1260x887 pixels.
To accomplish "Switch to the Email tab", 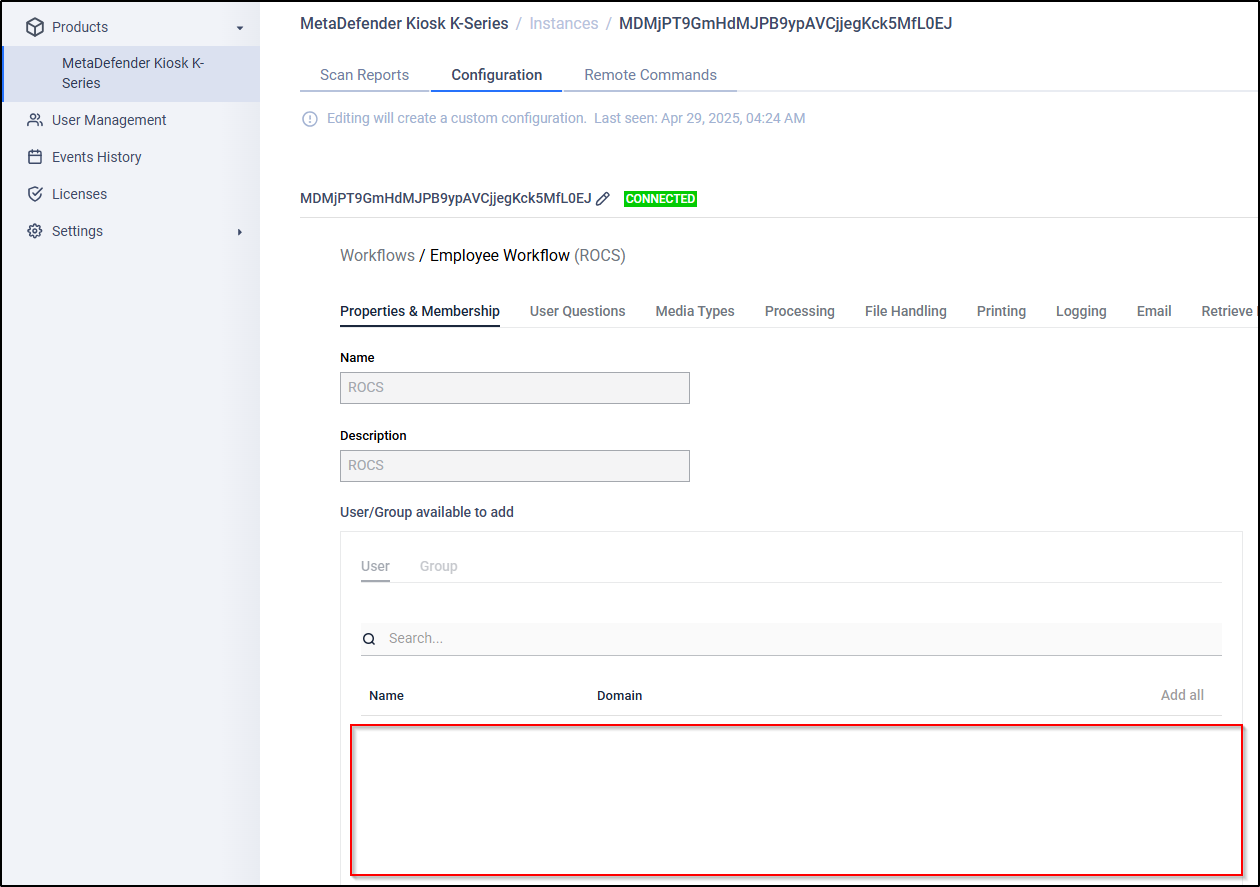I will point(1154,311).
